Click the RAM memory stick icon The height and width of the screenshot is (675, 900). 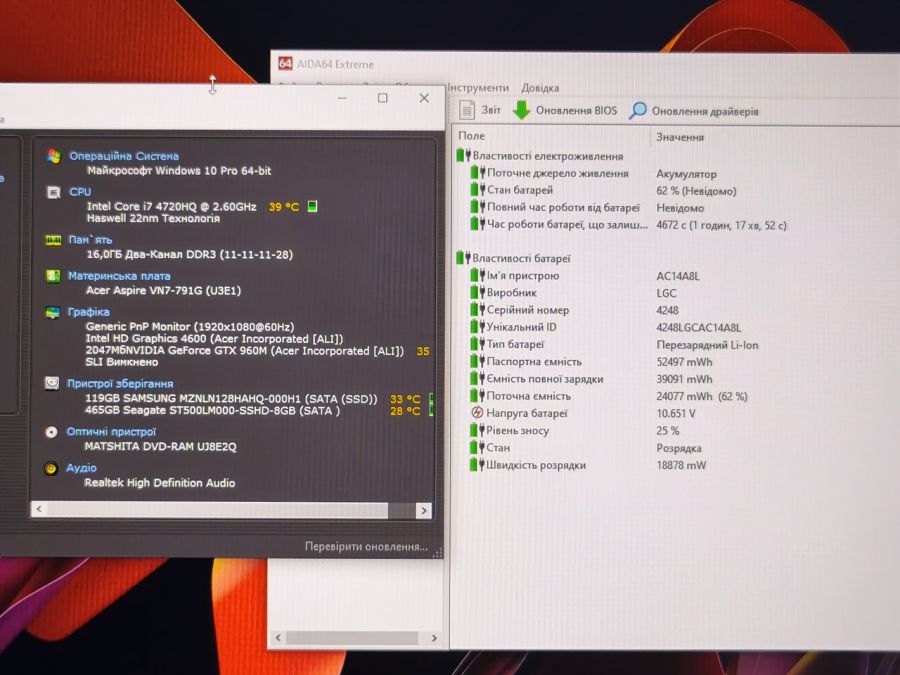(x=53, y=240)
